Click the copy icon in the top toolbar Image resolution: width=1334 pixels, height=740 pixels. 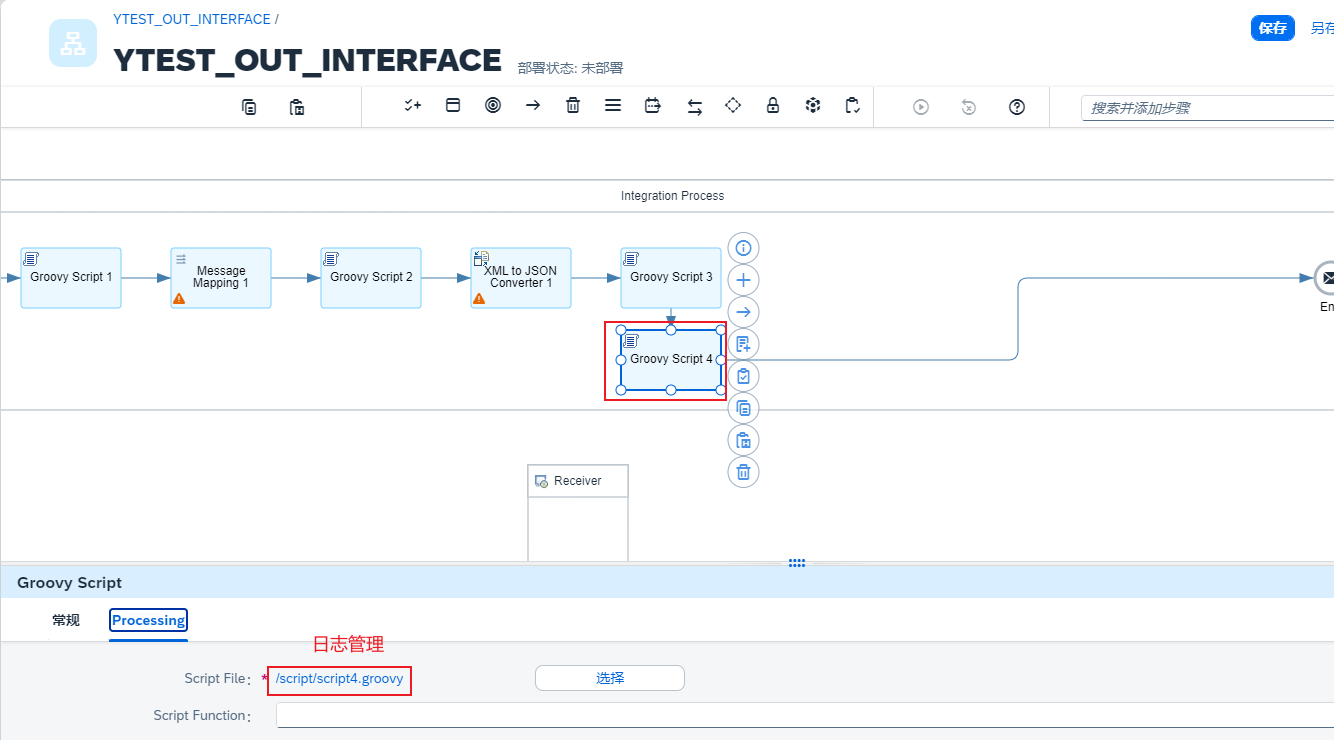click(249, 107)
